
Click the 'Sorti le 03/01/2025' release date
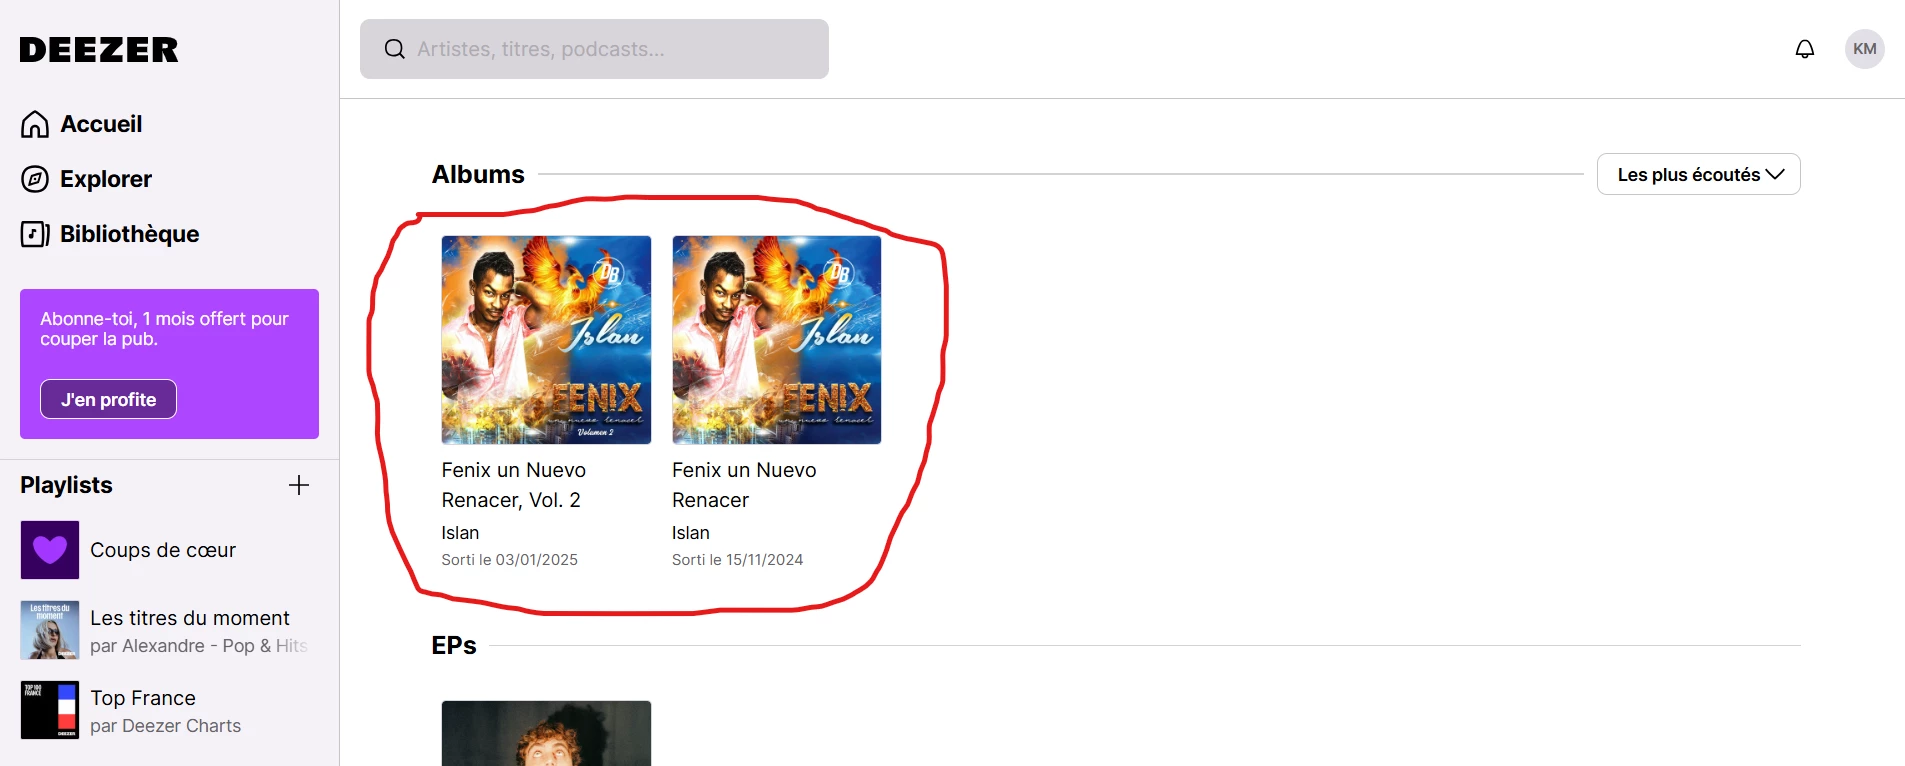tap(510, 560)
